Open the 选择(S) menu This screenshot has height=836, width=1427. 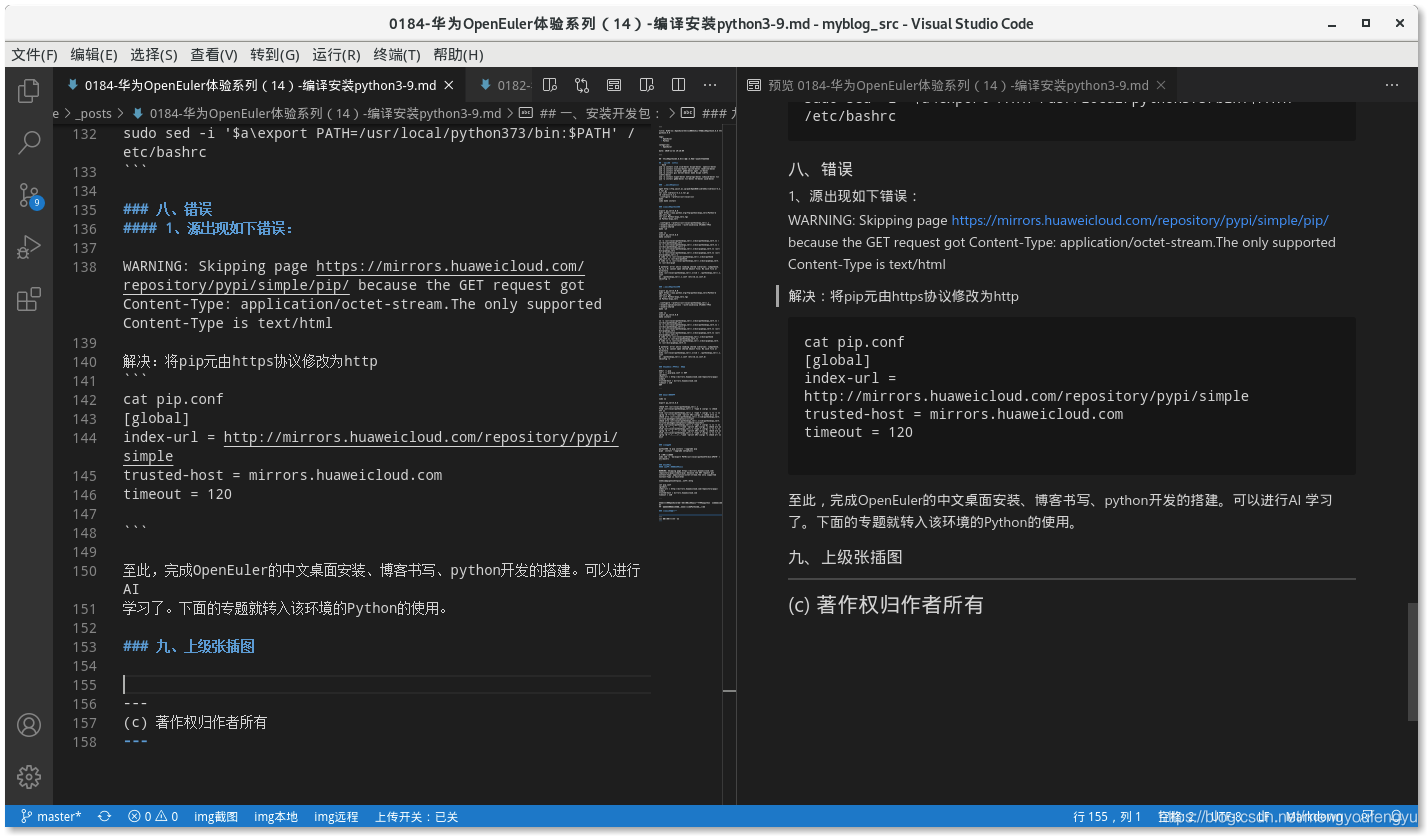pyautogui.click(x=154, y=54)
